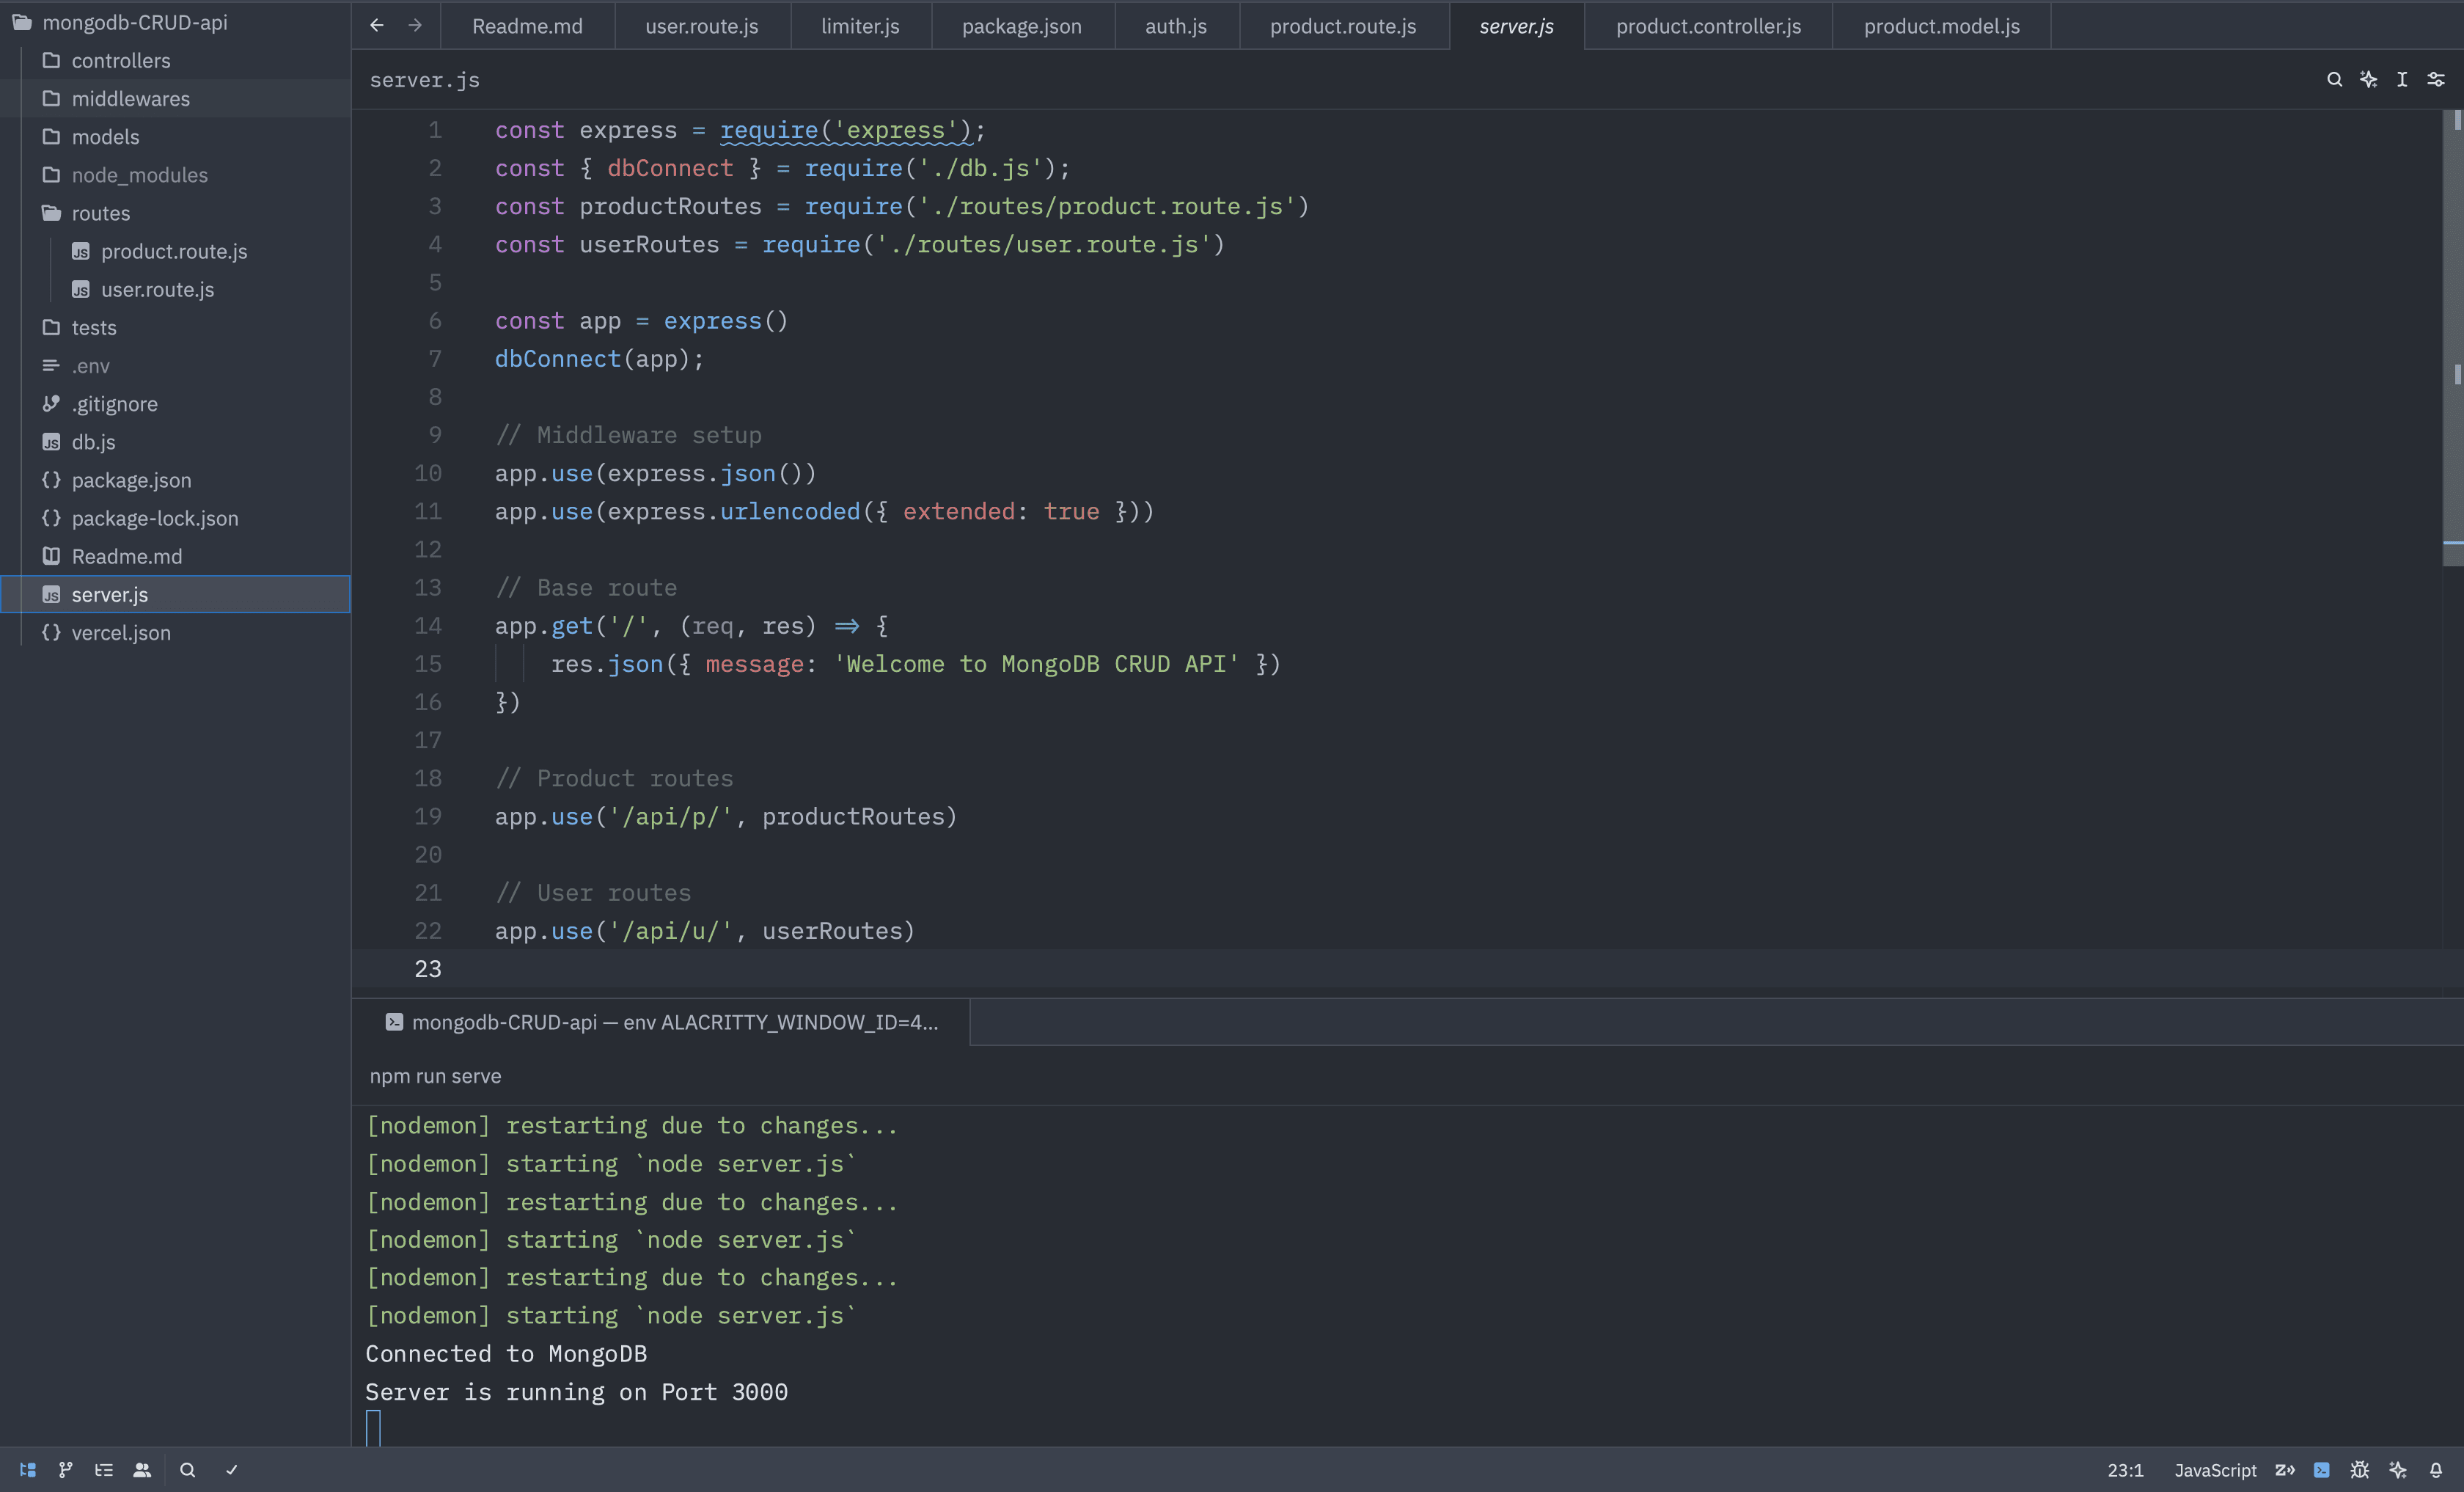Expand the controllers folder
Screen dimensions: 2464x1492
175,60
